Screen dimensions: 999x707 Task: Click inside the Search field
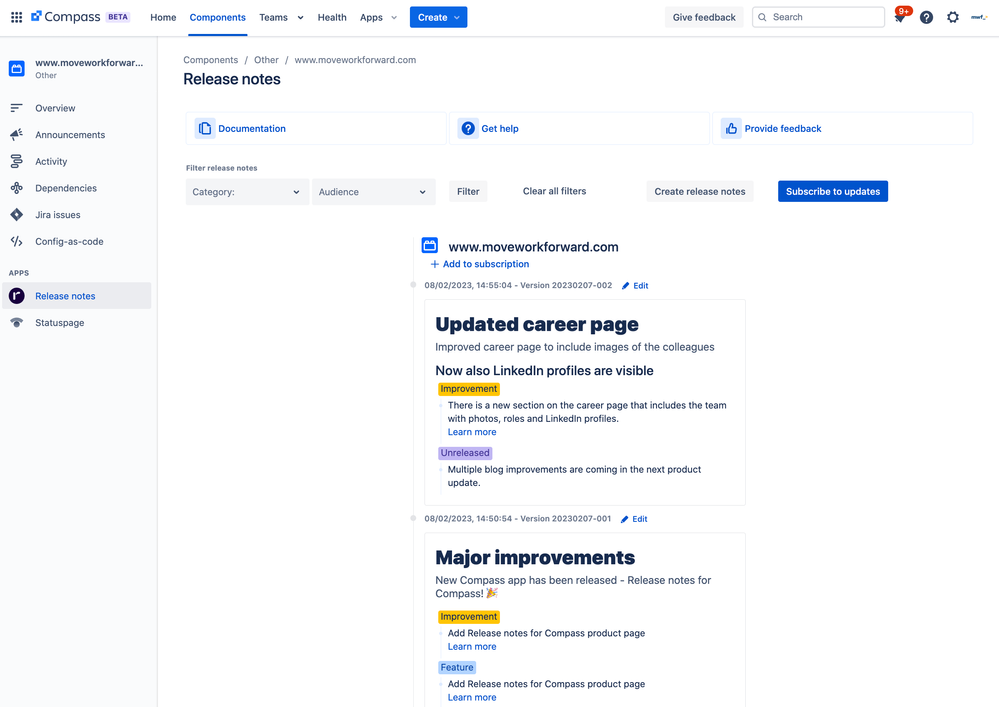click(x=818, y=17)
